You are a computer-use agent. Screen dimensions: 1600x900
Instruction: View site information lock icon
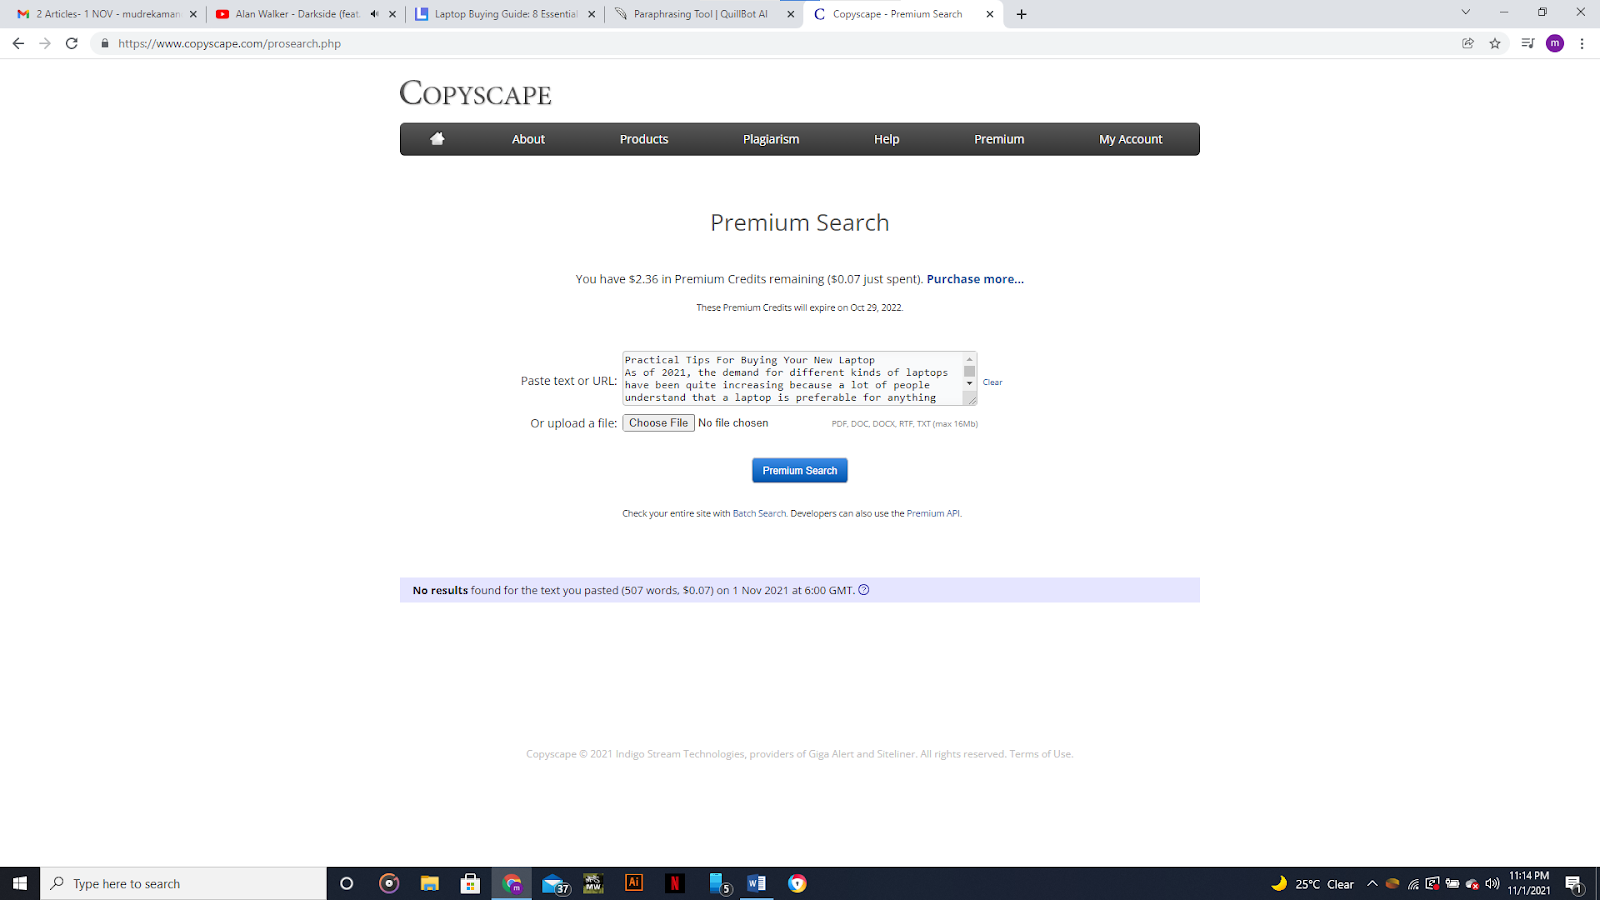point(104,43)
